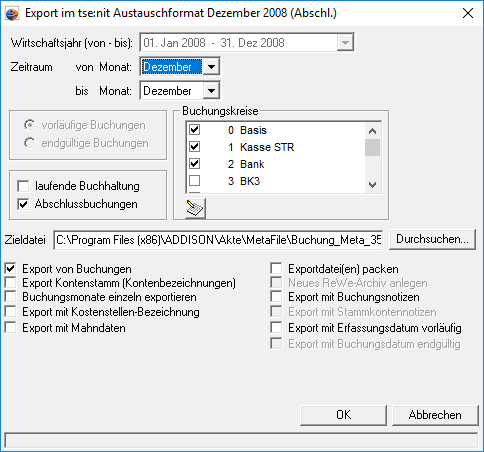The width and height of the screenshot is (484, 452).
Task: Click Buchungskreise list scroll down arrow
Action: click(372, 184)
